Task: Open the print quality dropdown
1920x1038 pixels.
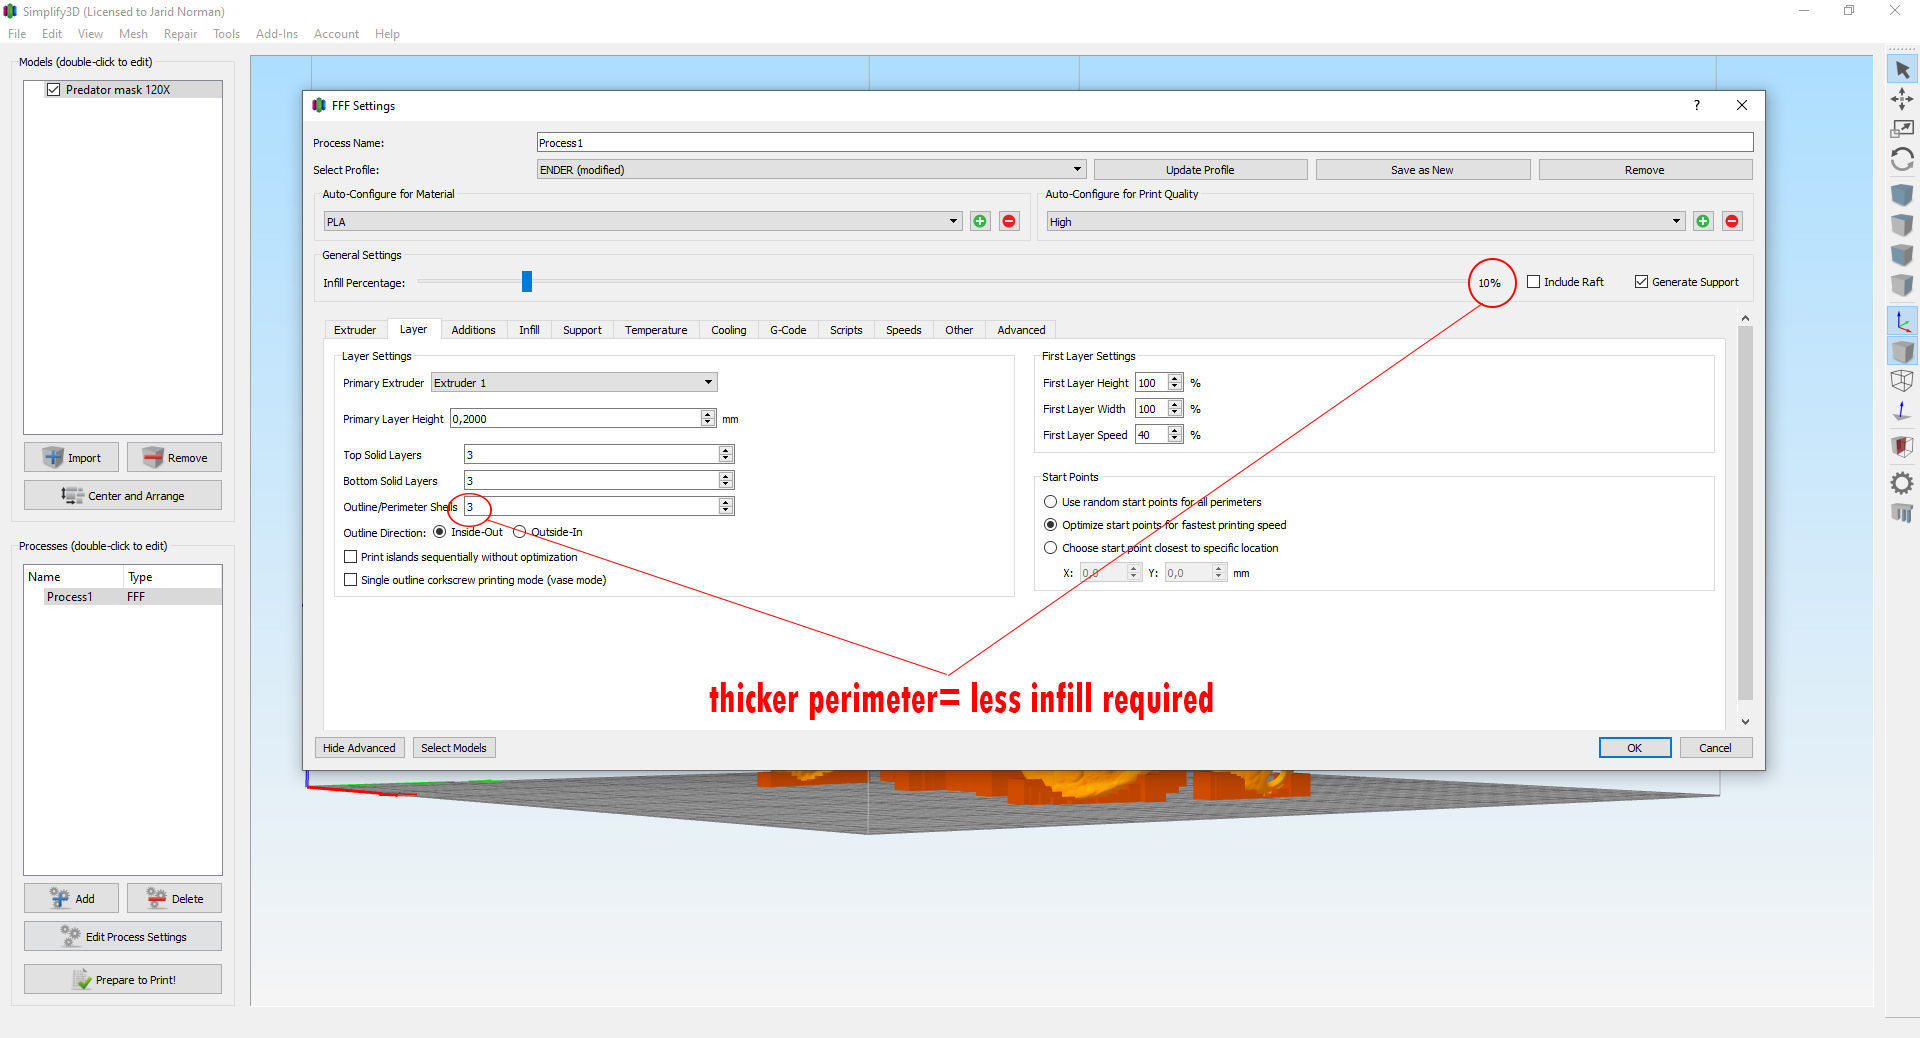Action: coord(1366,222)
